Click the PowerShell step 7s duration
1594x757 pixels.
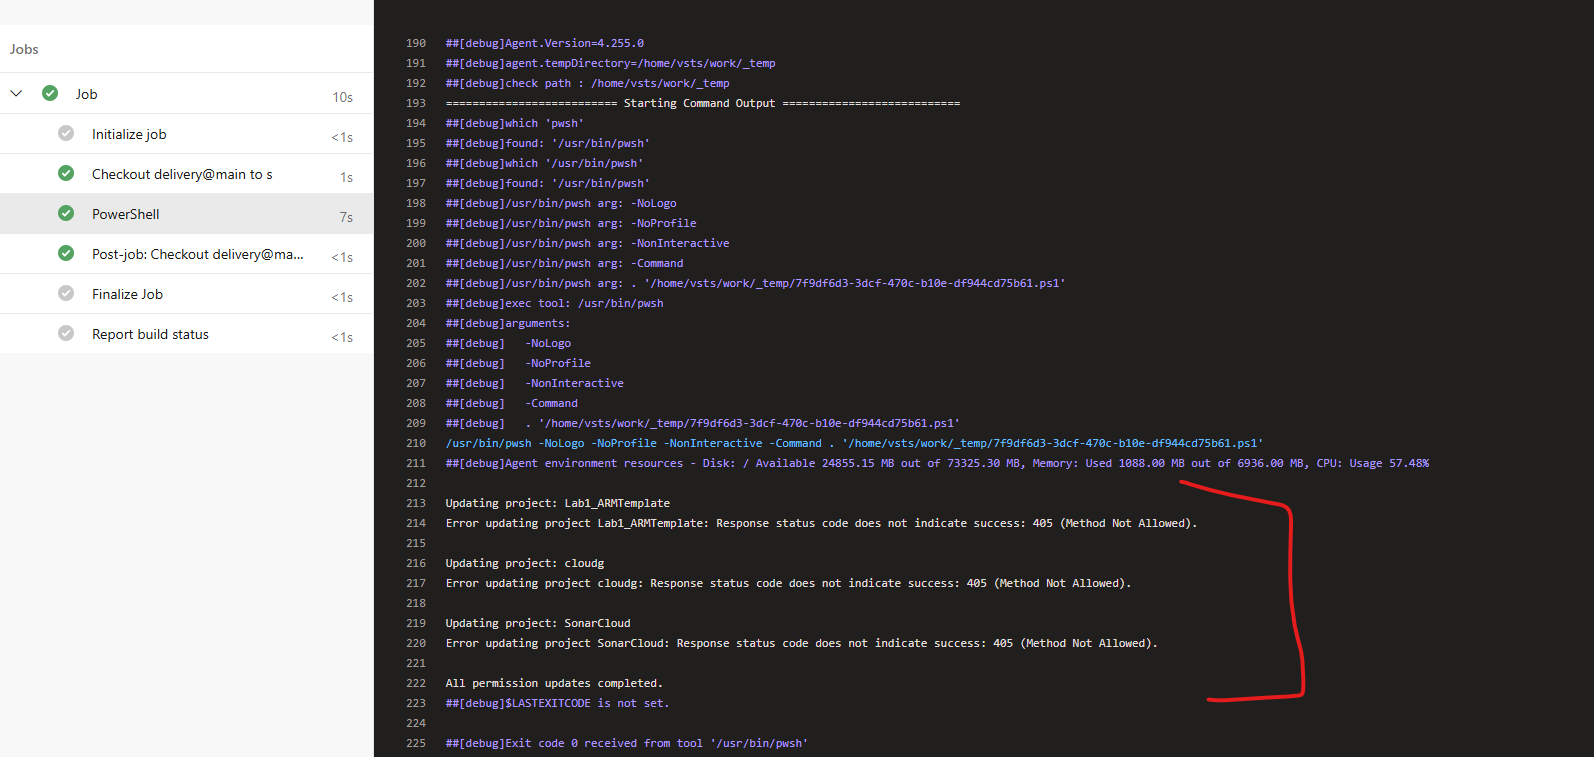(346, 217)
